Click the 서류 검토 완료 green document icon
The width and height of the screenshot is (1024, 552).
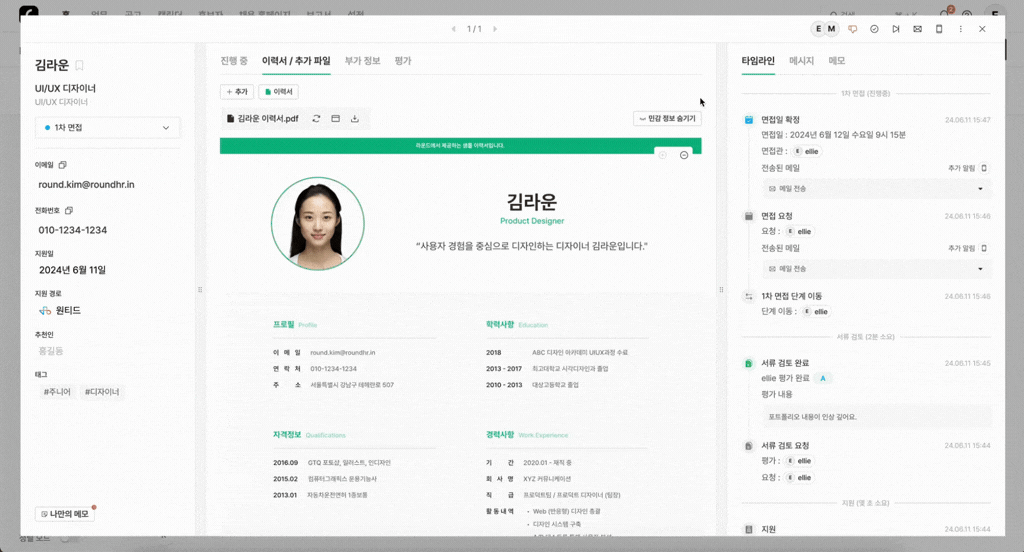click(749, 363)
